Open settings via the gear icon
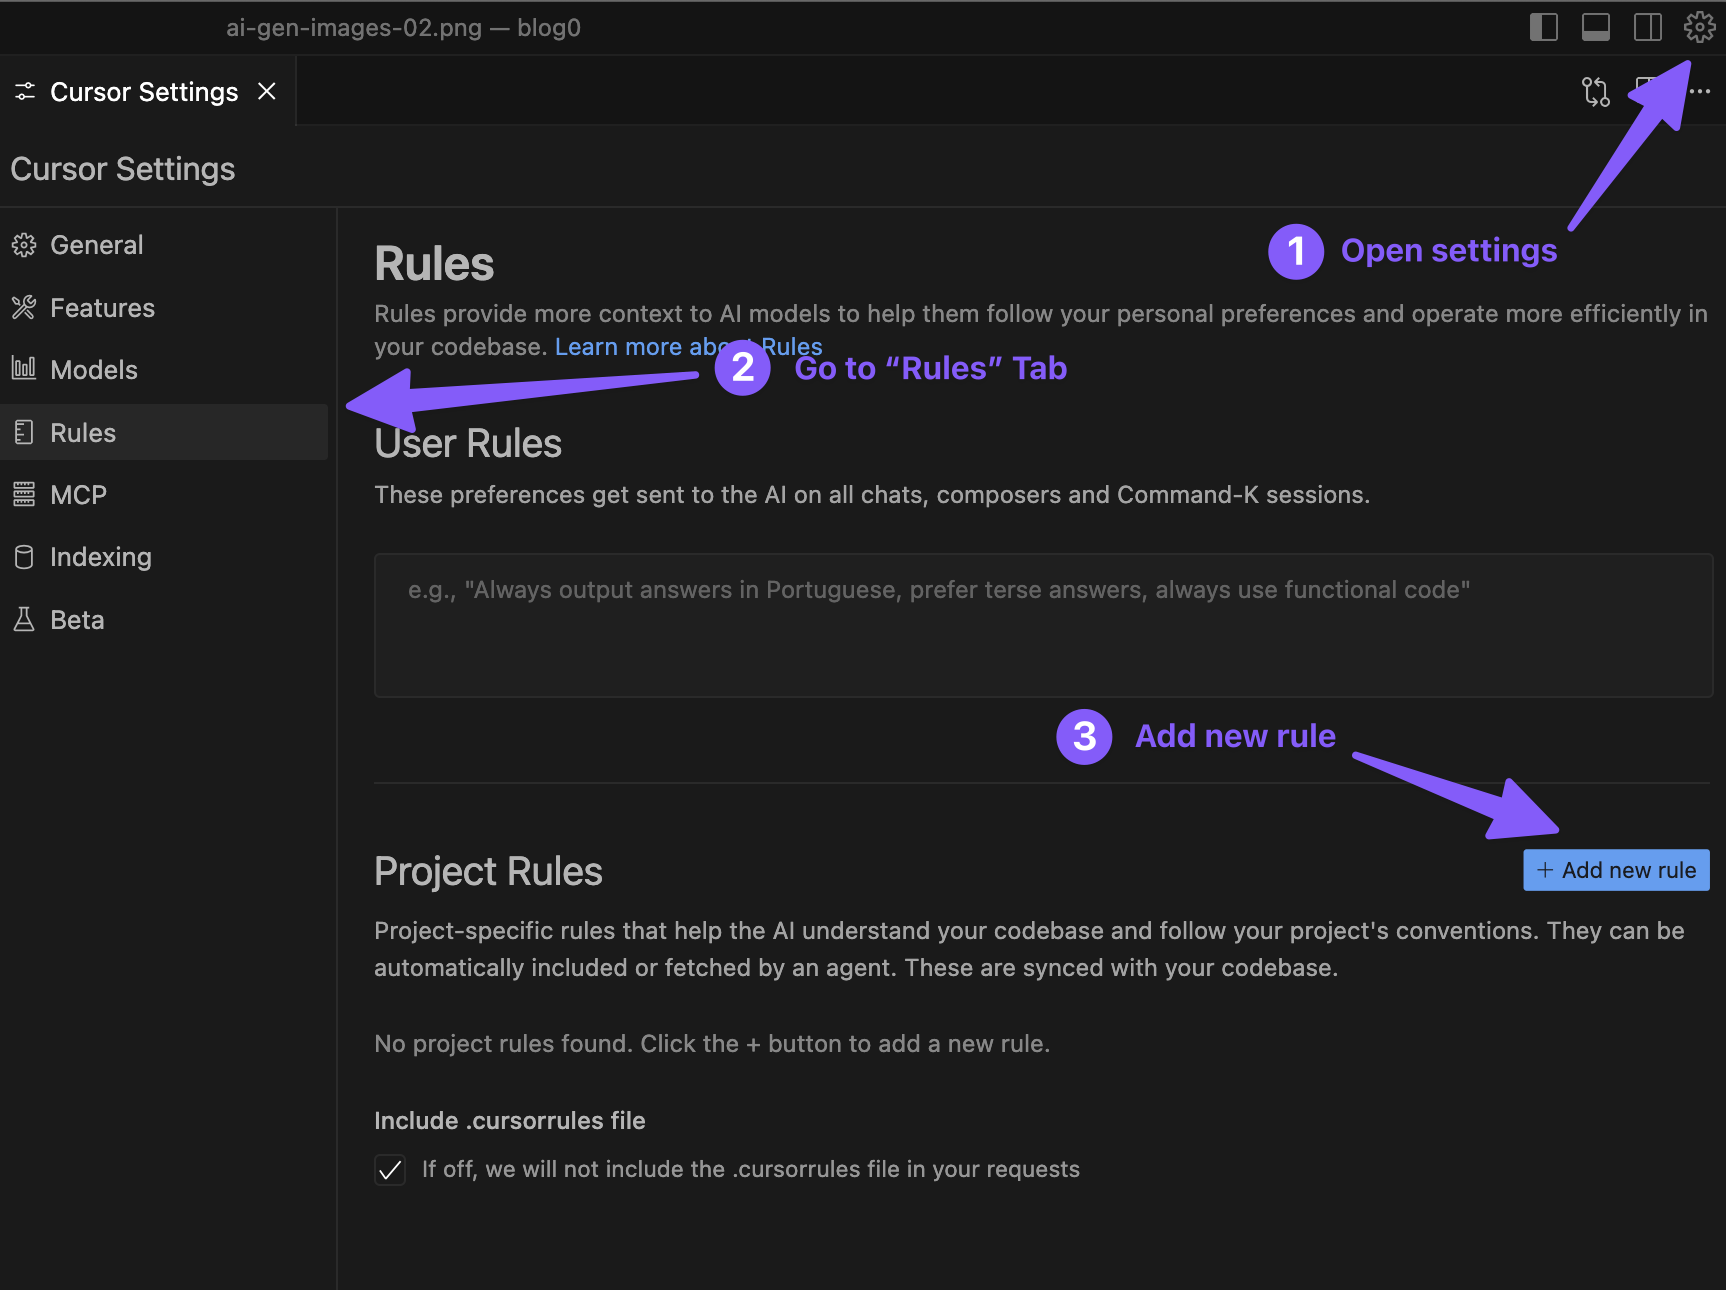 click(x=1699, y=27)
